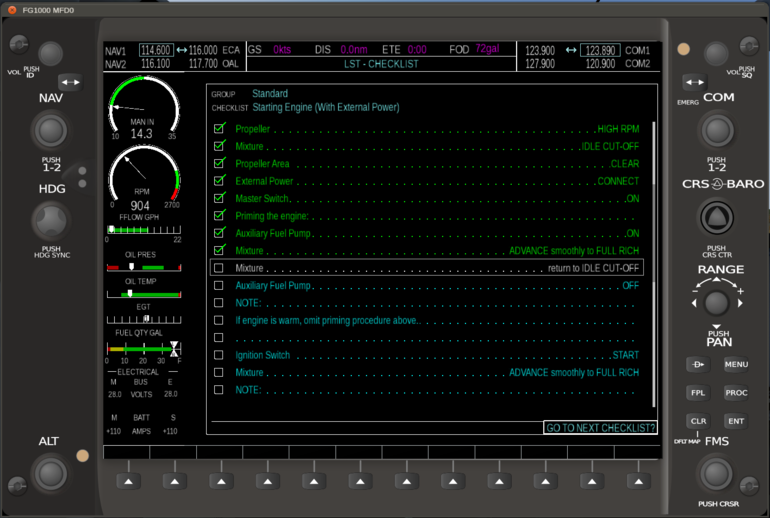The image size is (770, 518).
Task: Click the FMS knob
Action: [x=715, y=472]
